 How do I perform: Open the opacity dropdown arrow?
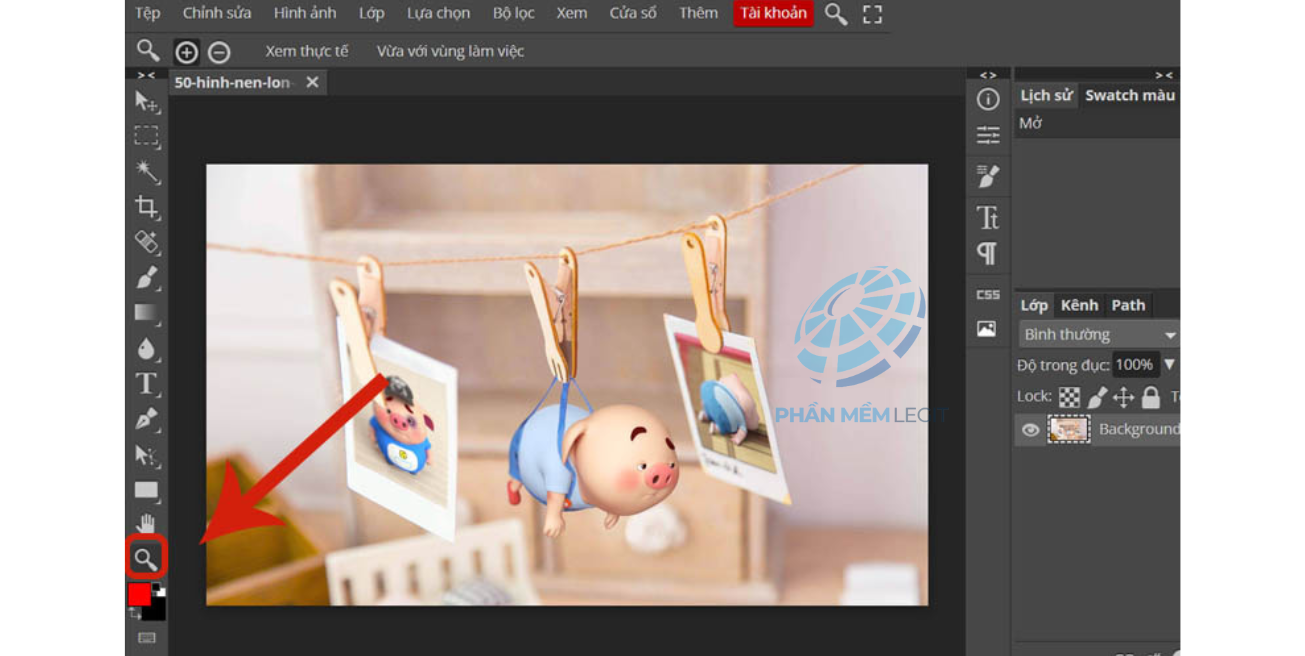click(1169, 365)
